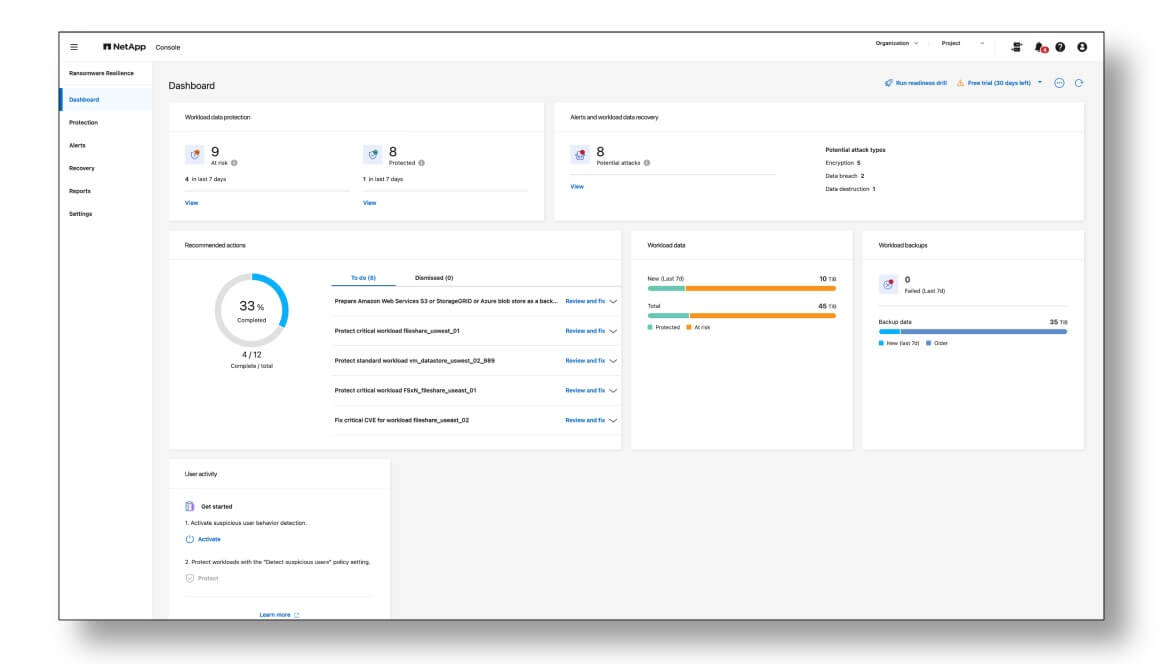This screenshot has width=1176, height=664.
Task: Click Run readiness drill
Action: click(x=915, y=83)
